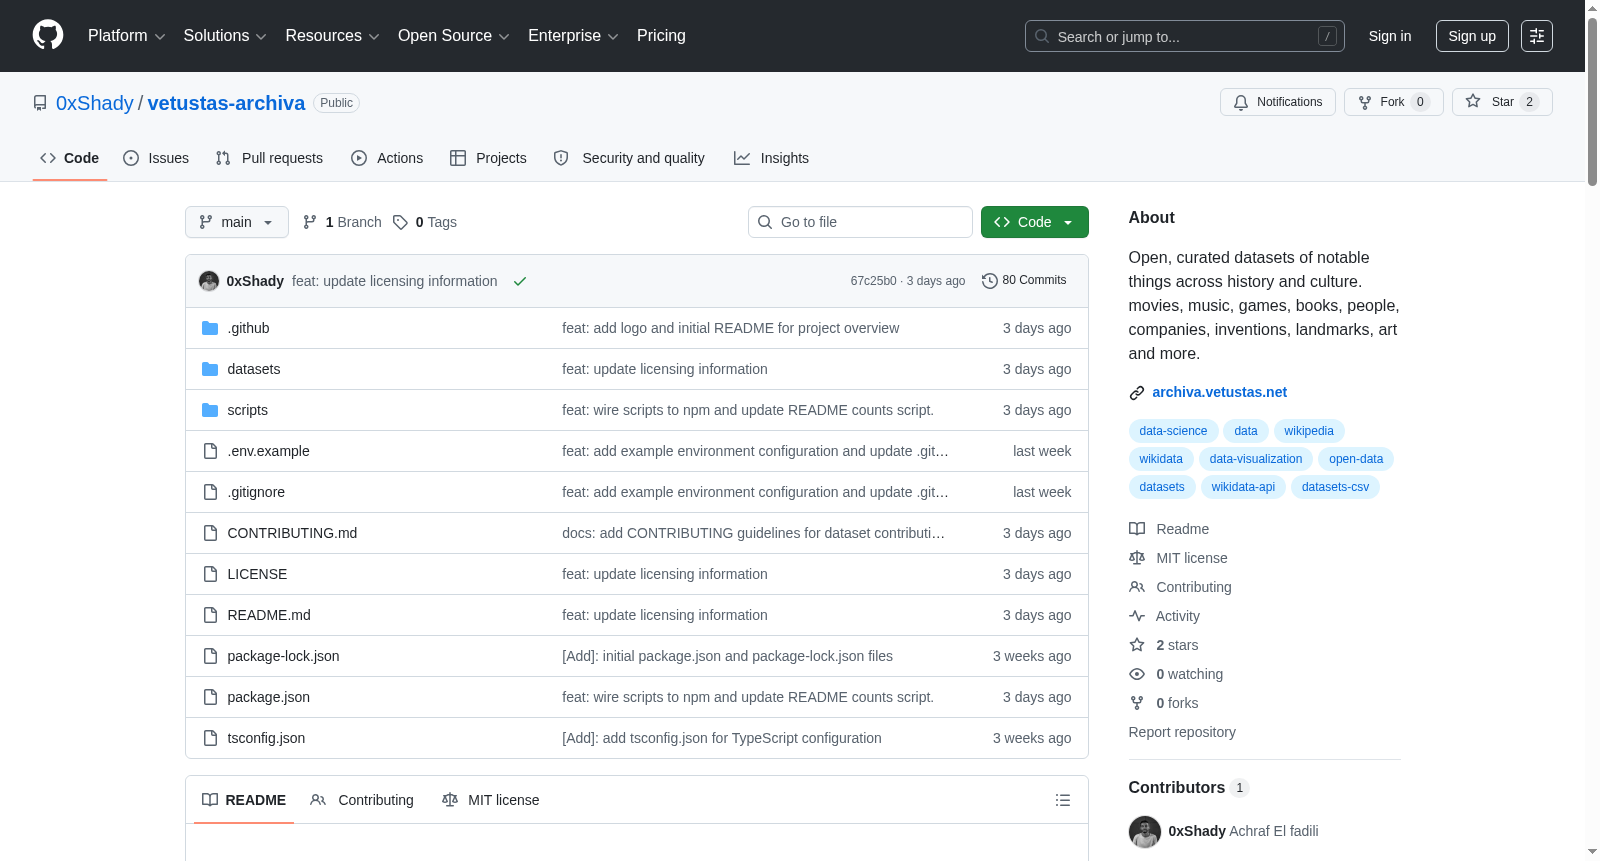Switch to the MIT license tab in README panel
Screen dimensions: 1600x861
(x=491, y=800)
